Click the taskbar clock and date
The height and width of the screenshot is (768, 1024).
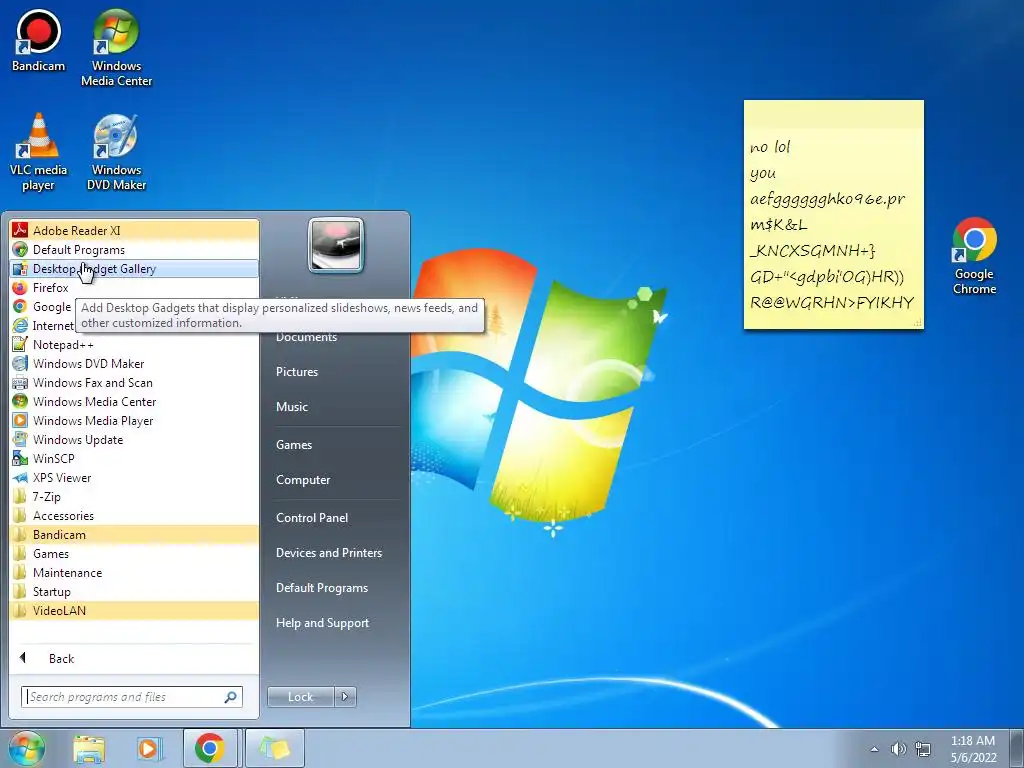click(973, 748)
